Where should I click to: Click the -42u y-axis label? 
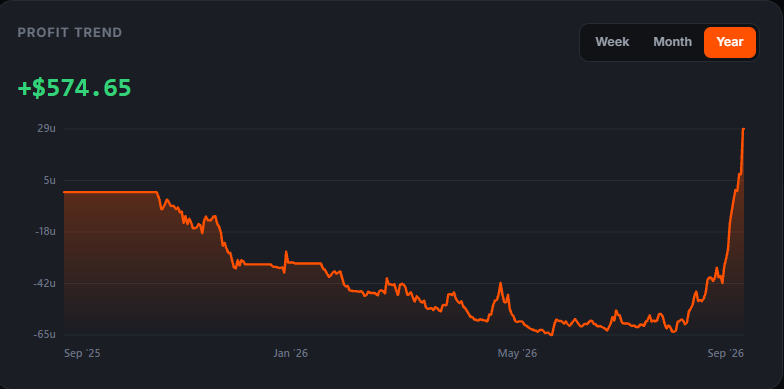click(44, 284)
